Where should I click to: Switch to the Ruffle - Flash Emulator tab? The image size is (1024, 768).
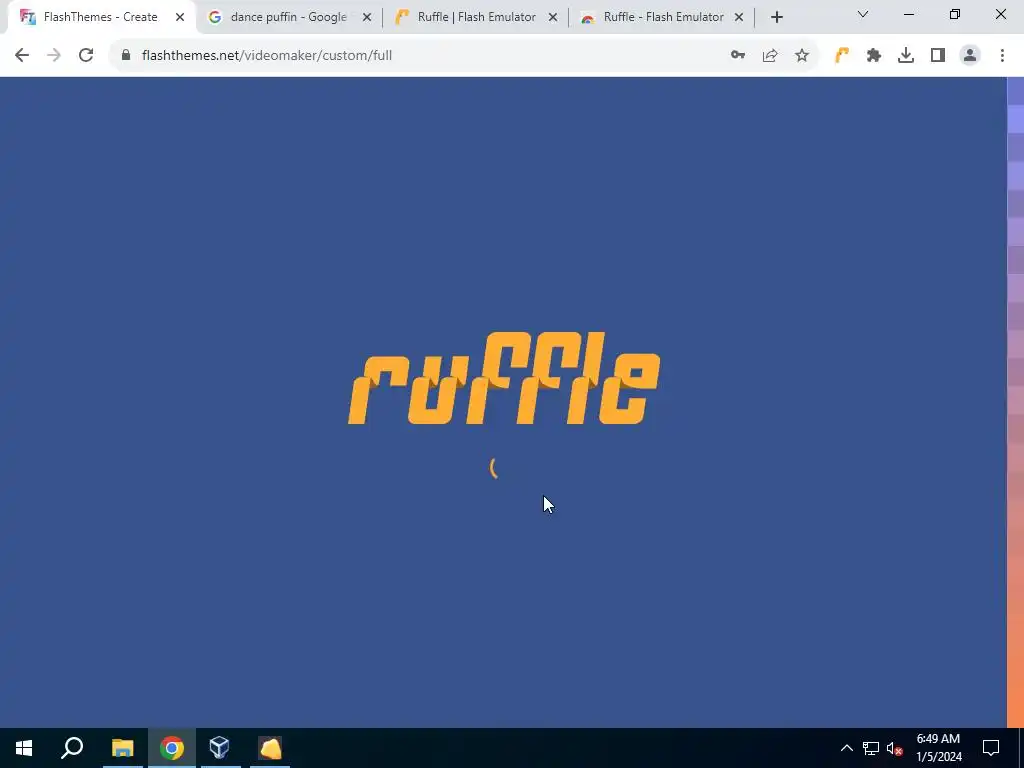tap(663, 17)
